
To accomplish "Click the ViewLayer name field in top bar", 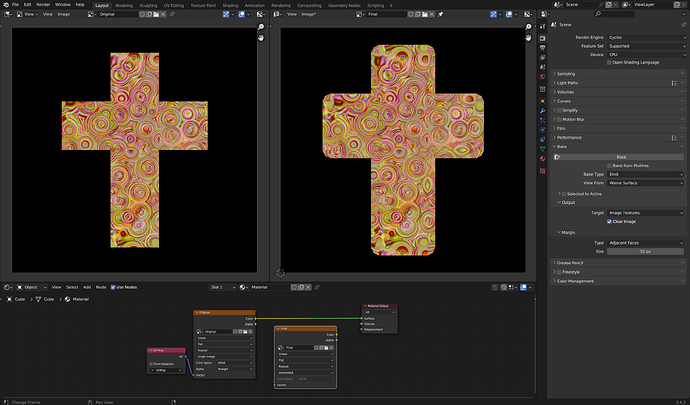I will click(x=652, y=4).
